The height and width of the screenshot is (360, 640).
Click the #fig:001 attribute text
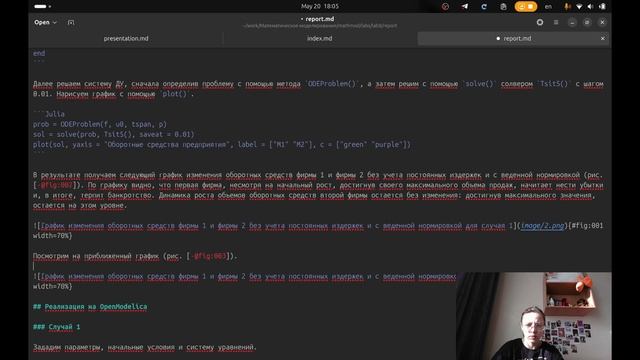tap(587, 226)
